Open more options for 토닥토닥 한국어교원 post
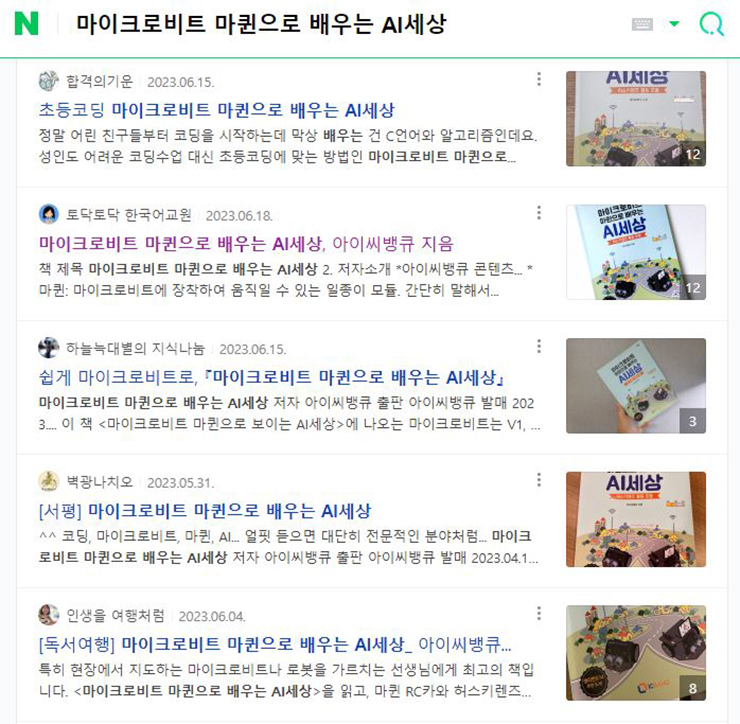 point(539,213)
